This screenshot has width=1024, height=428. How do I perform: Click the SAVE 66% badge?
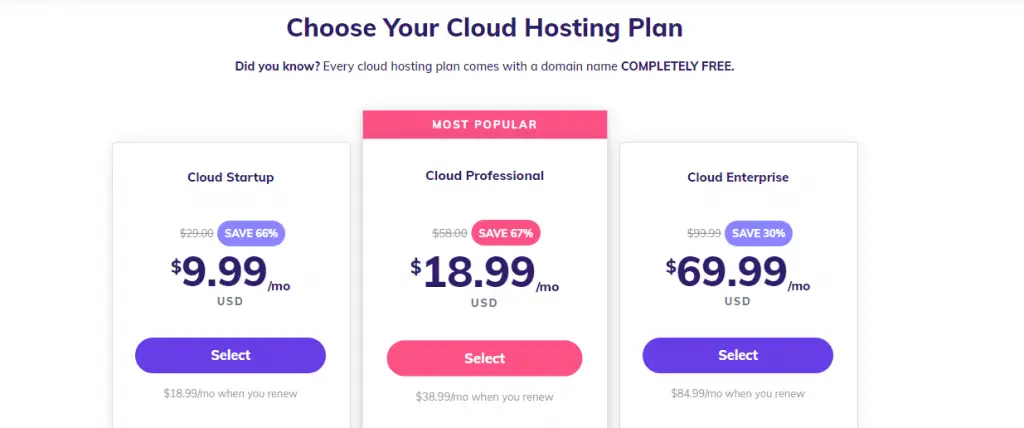pos(251,233)
